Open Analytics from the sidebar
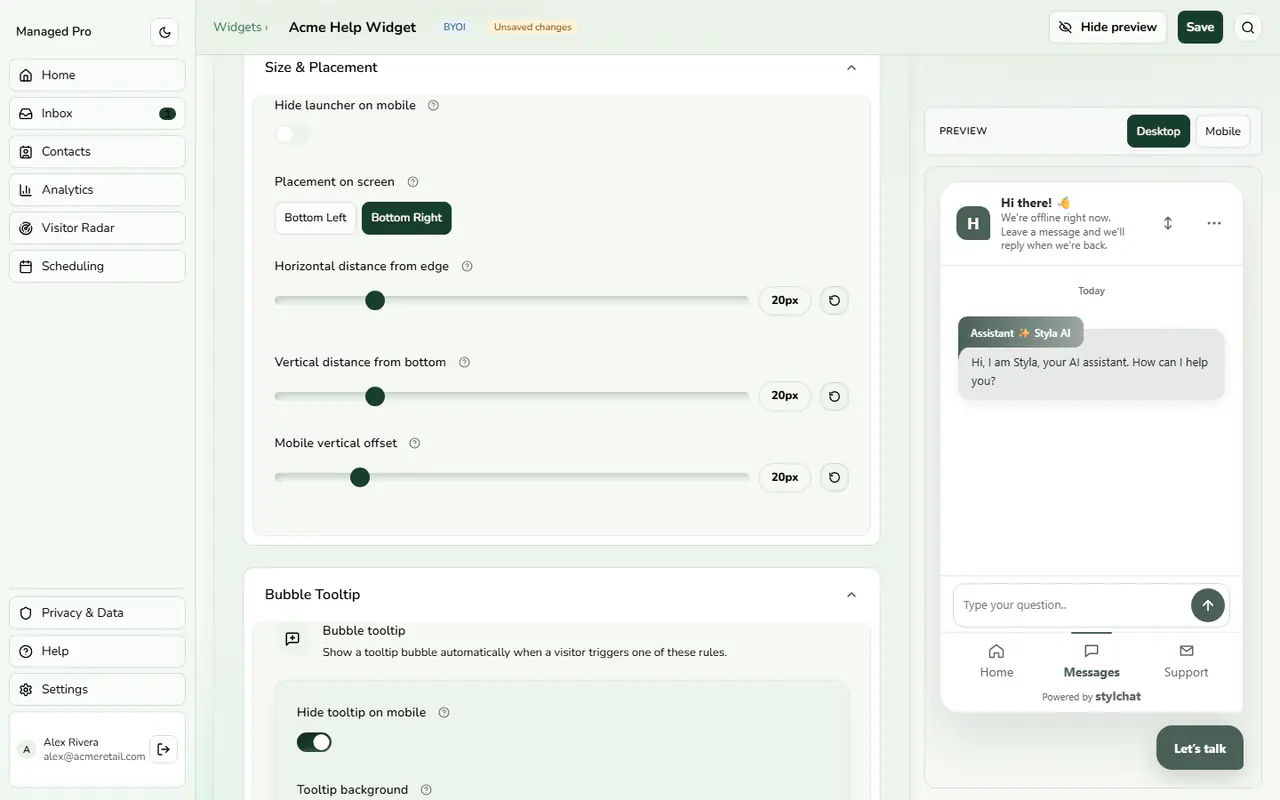Screen dimensions: 1280x800 97,190
